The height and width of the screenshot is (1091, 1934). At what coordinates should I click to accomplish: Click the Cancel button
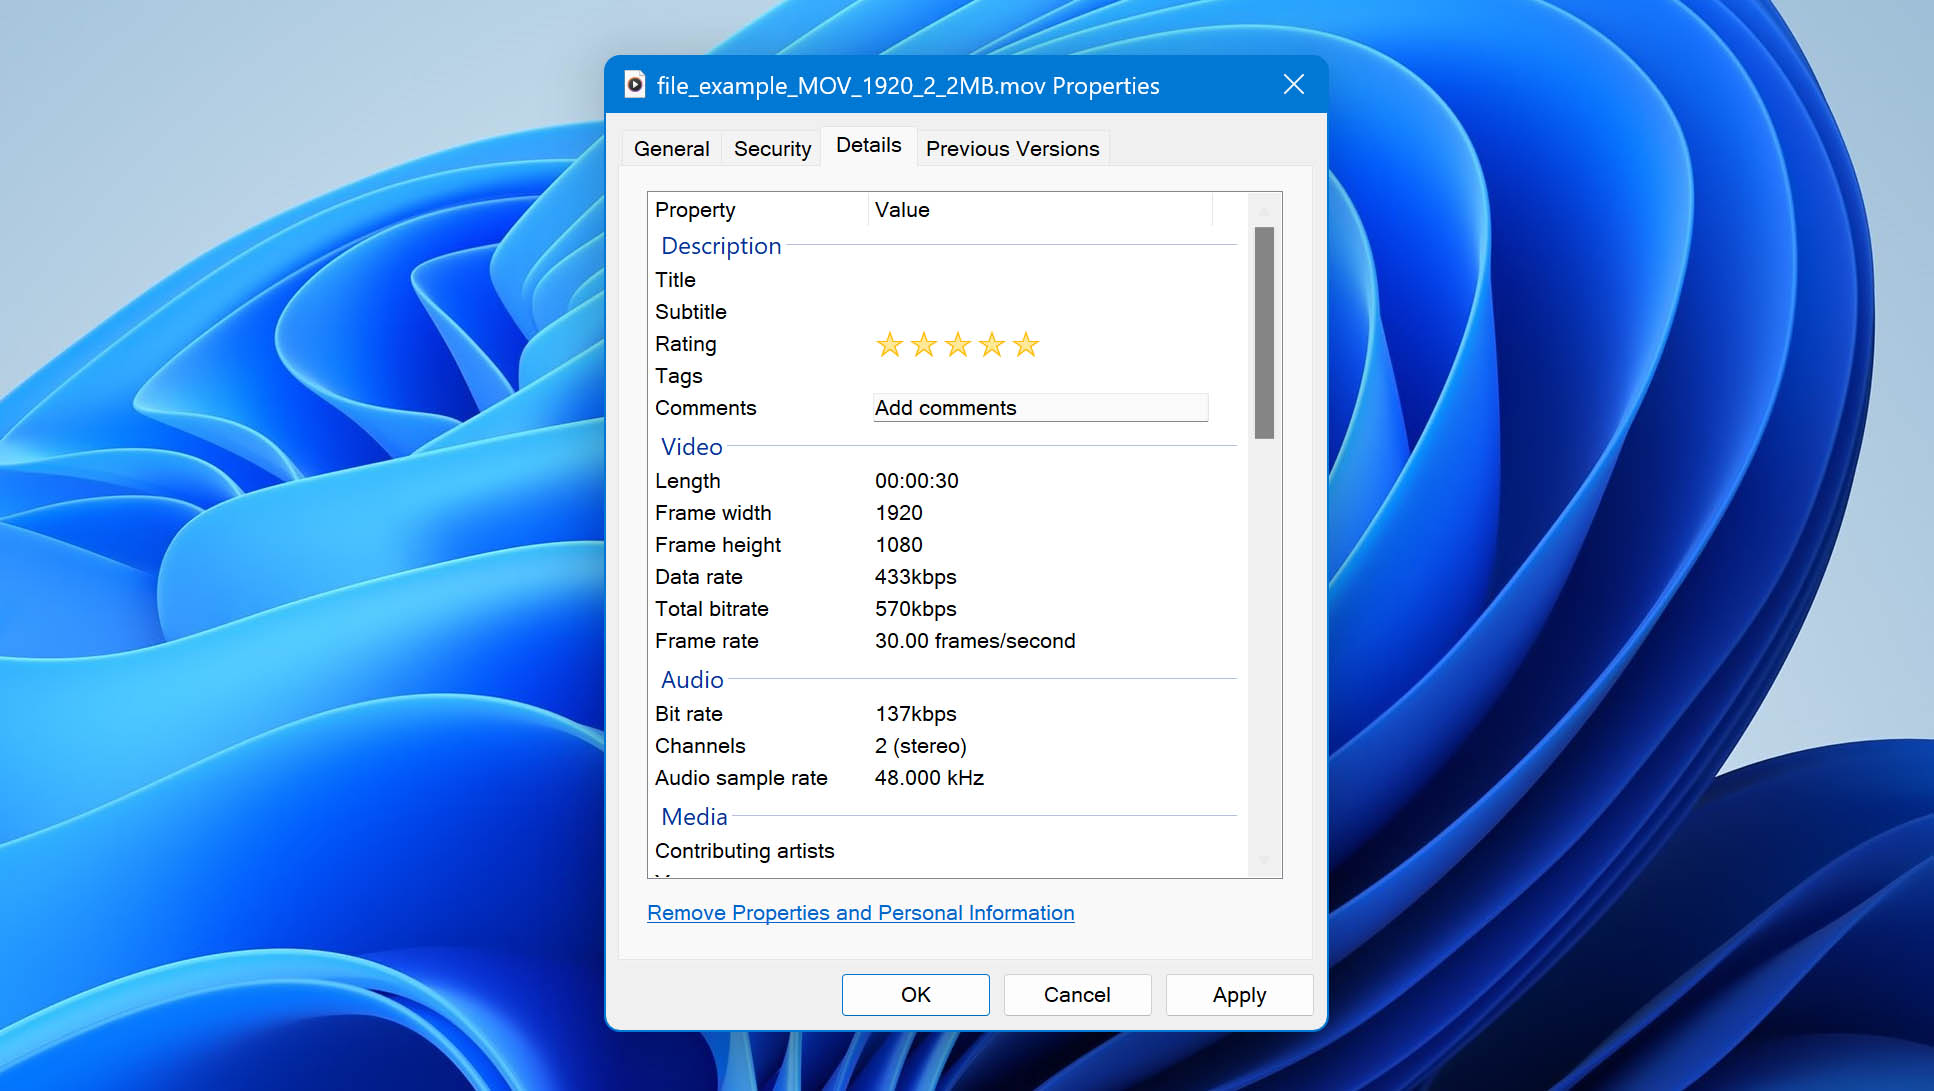pos(1076,993)
